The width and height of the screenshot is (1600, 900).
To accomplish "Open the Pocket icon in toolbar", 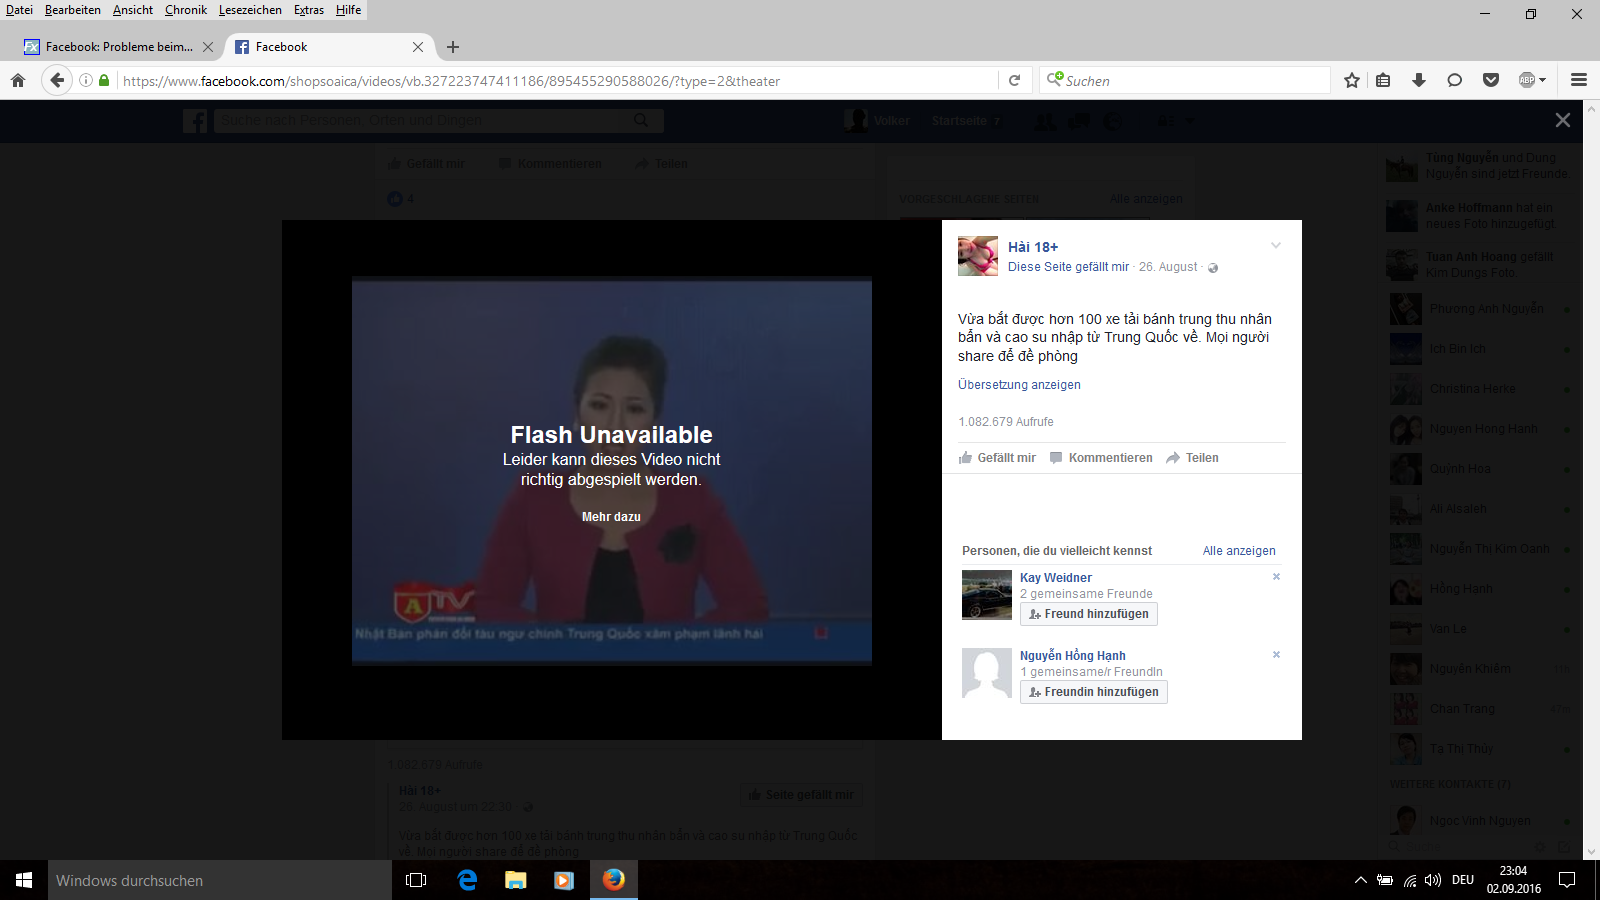I will coord(1490,80).
